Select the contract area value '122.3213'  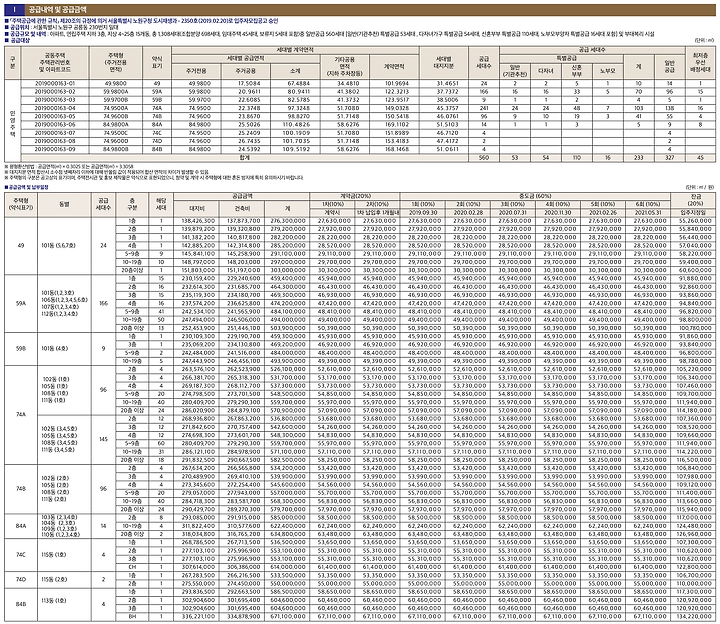point(394,92)
